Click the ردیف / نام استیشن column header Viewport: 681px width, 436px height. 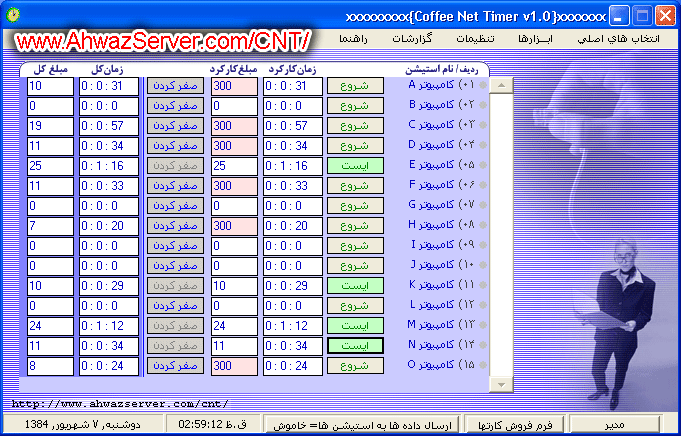coord(441,69)
